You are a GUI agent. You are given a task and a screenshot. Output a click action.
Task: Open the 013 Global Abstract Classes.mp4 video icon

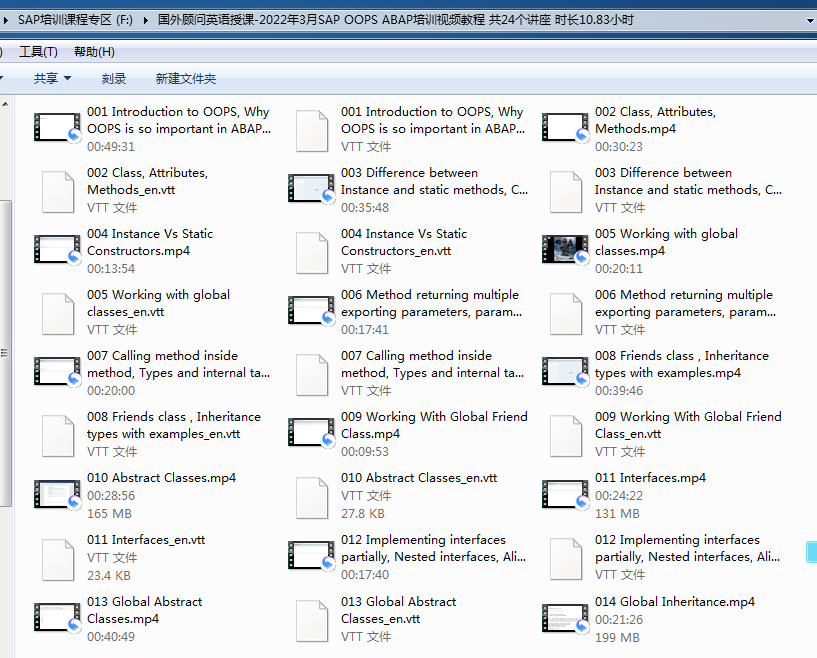point(57,618)
